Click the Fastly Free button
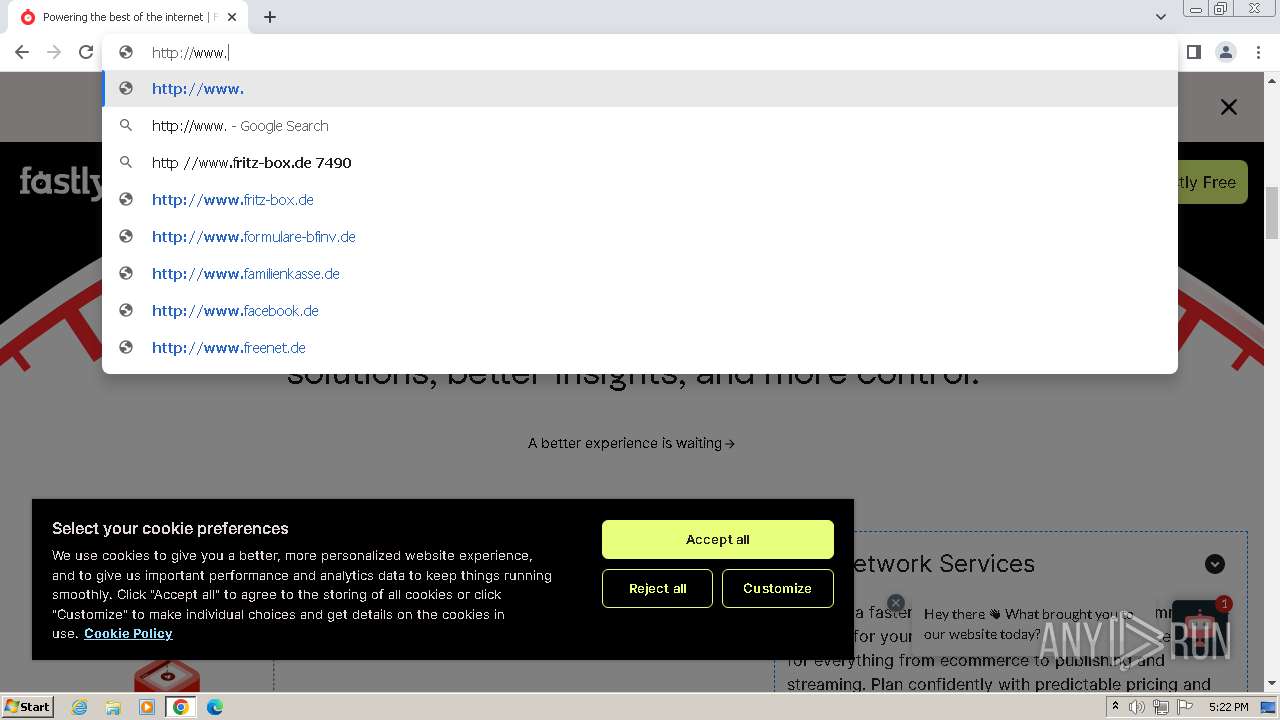The width and height of the screenshot is (1280, 720). coord(1212,182)
